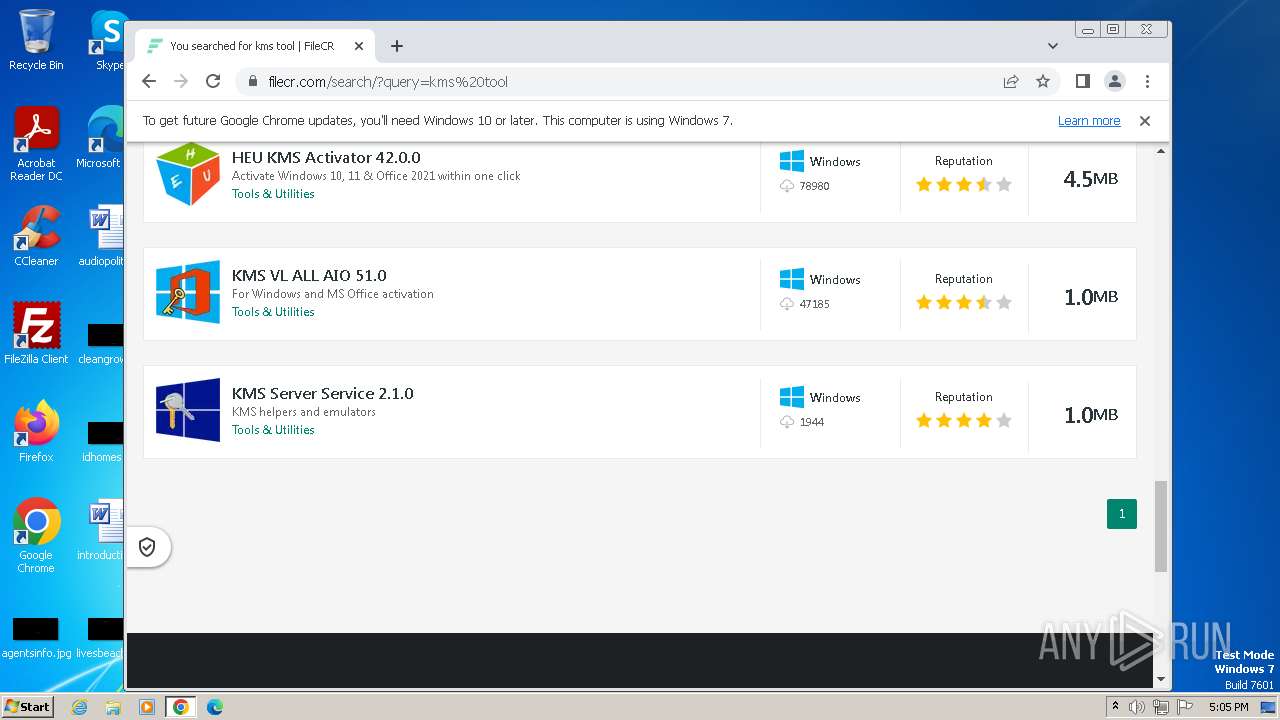Click scrollbar up arrow
This screenshot has width=1280, height=720.
(x=1161, y=151)
